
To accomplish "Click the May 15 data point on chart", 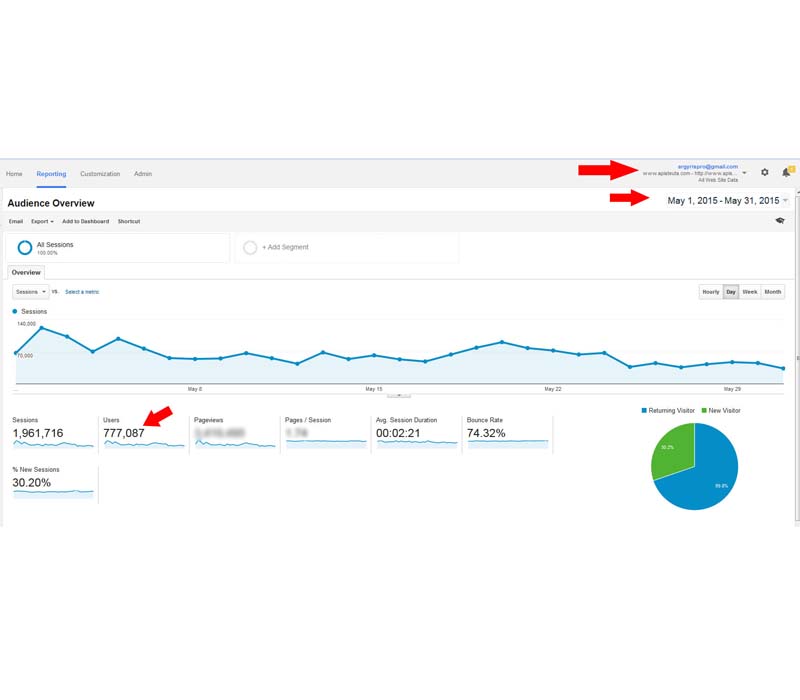I will click(x=374, y=355).
